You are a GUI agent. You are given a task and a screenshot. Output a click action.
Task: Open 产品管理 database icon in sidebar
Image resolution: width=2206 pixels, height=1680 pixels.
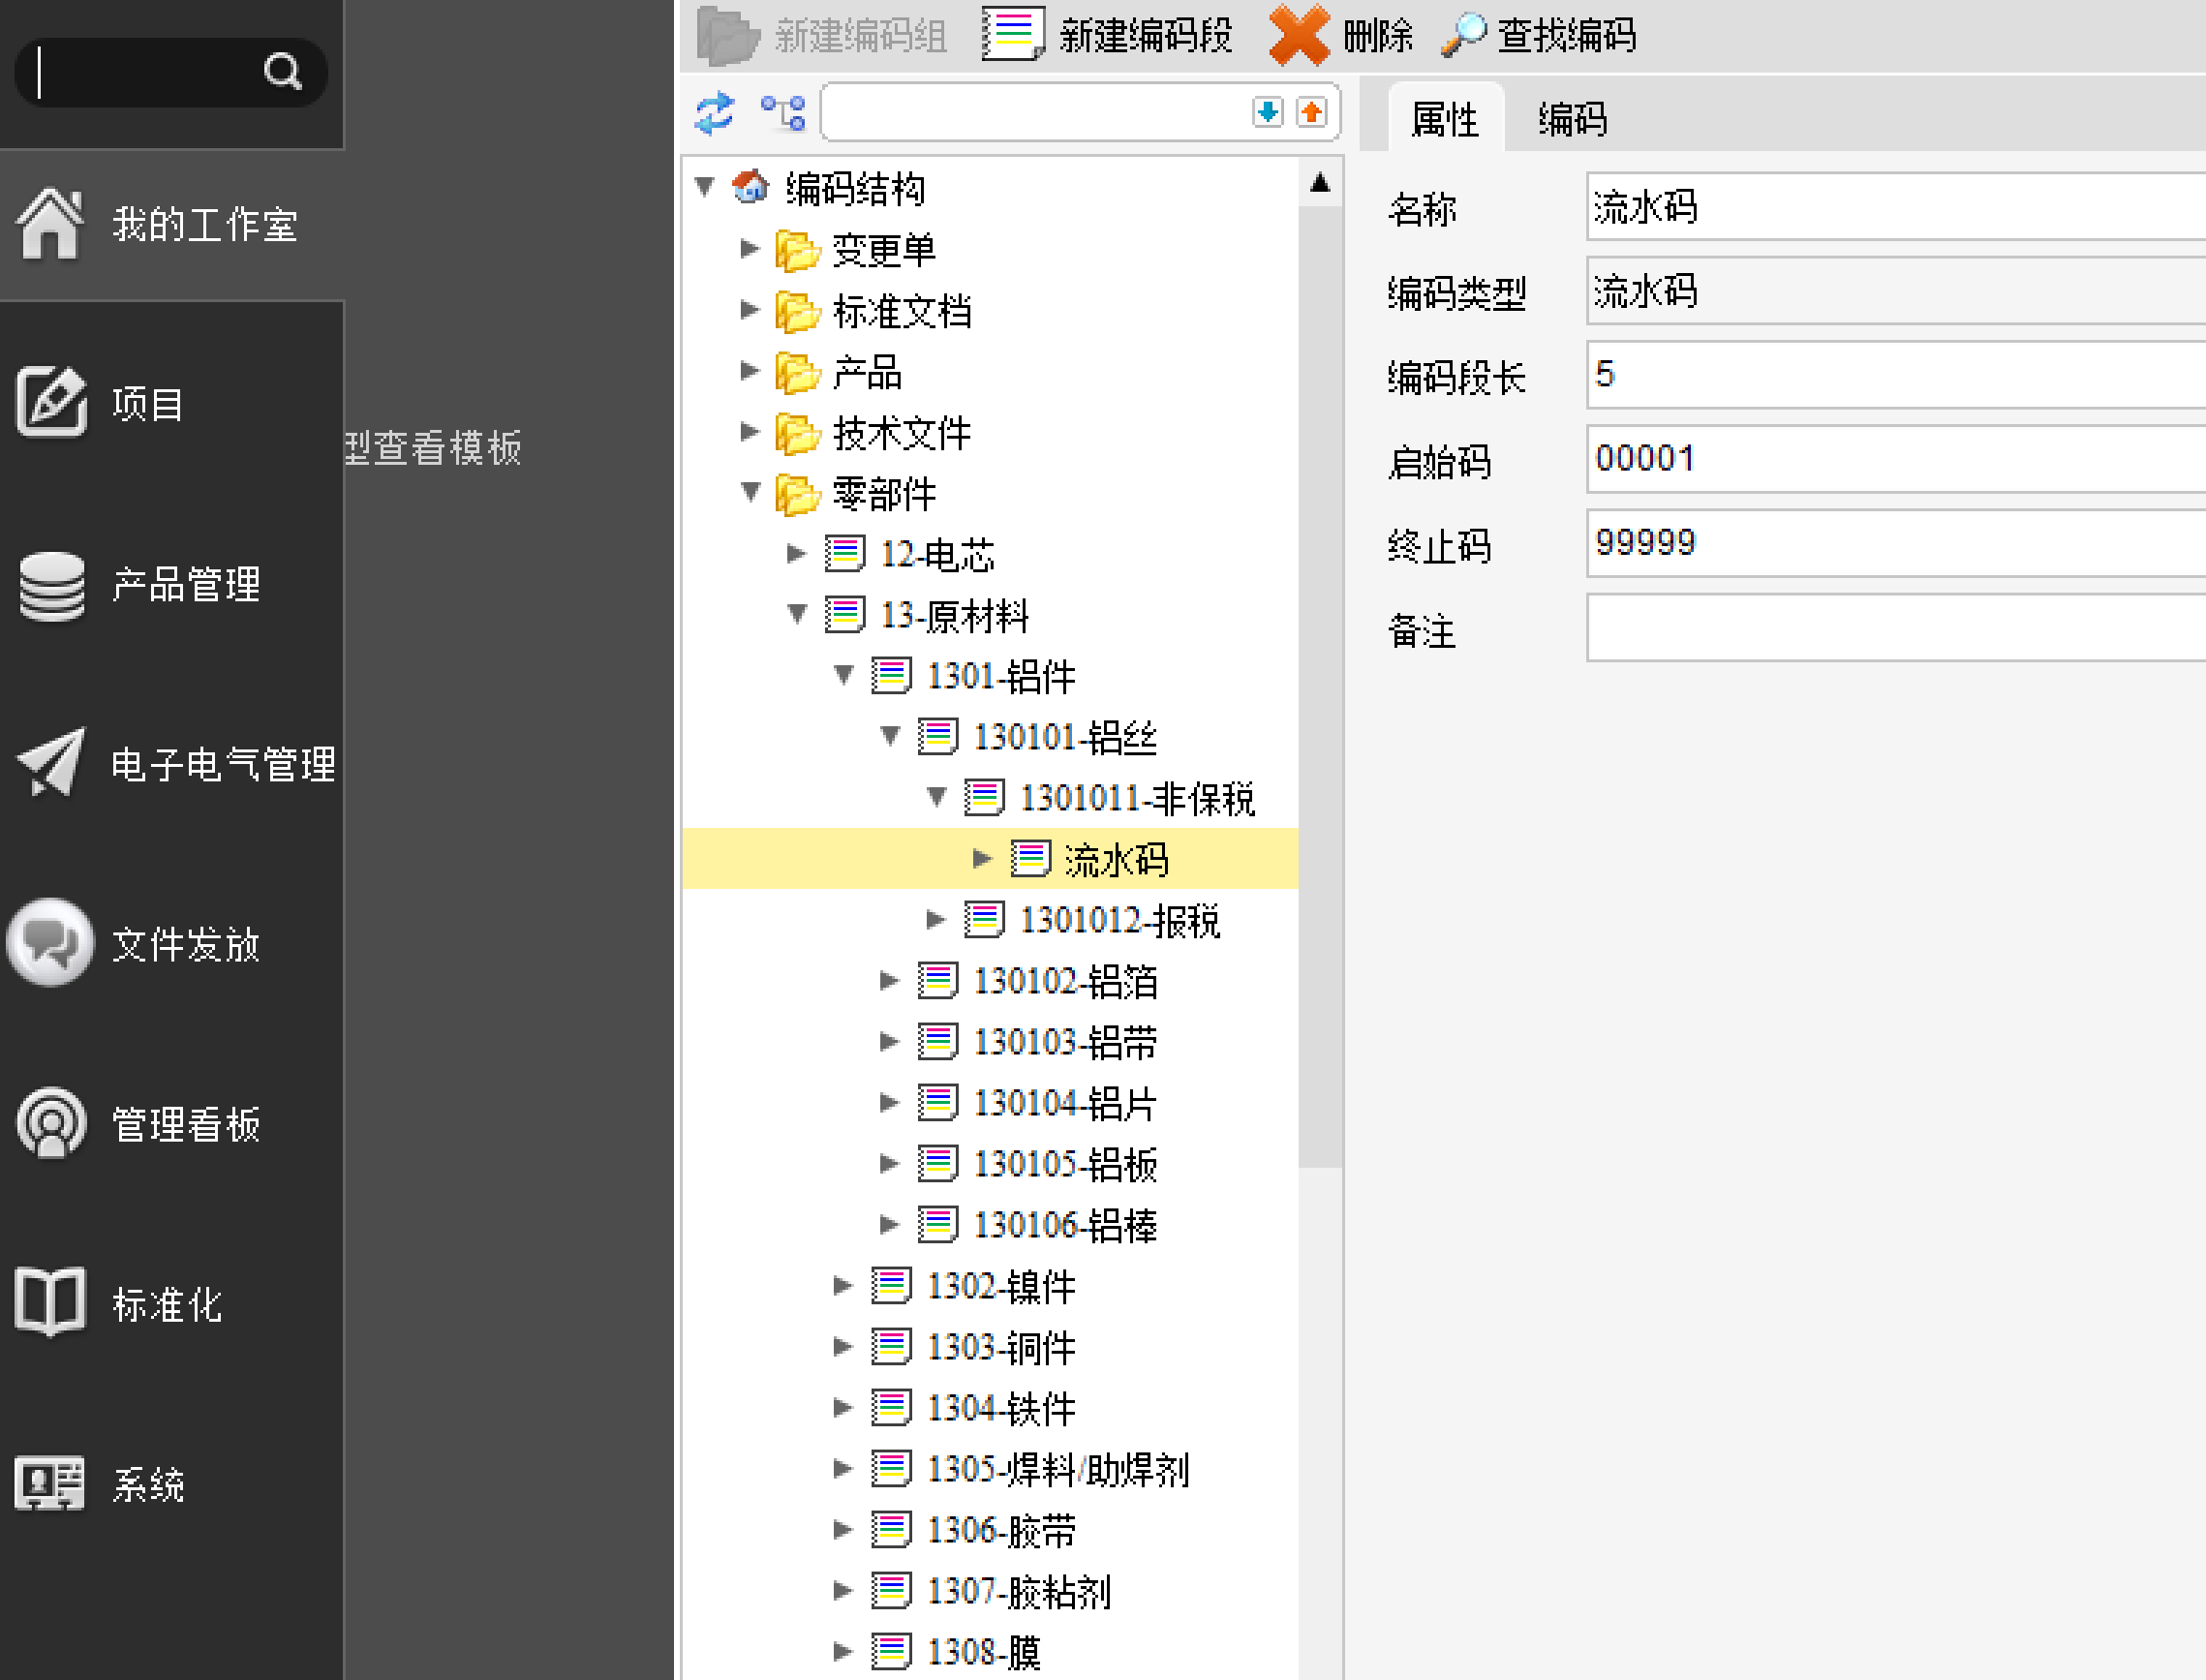(52, 585)
